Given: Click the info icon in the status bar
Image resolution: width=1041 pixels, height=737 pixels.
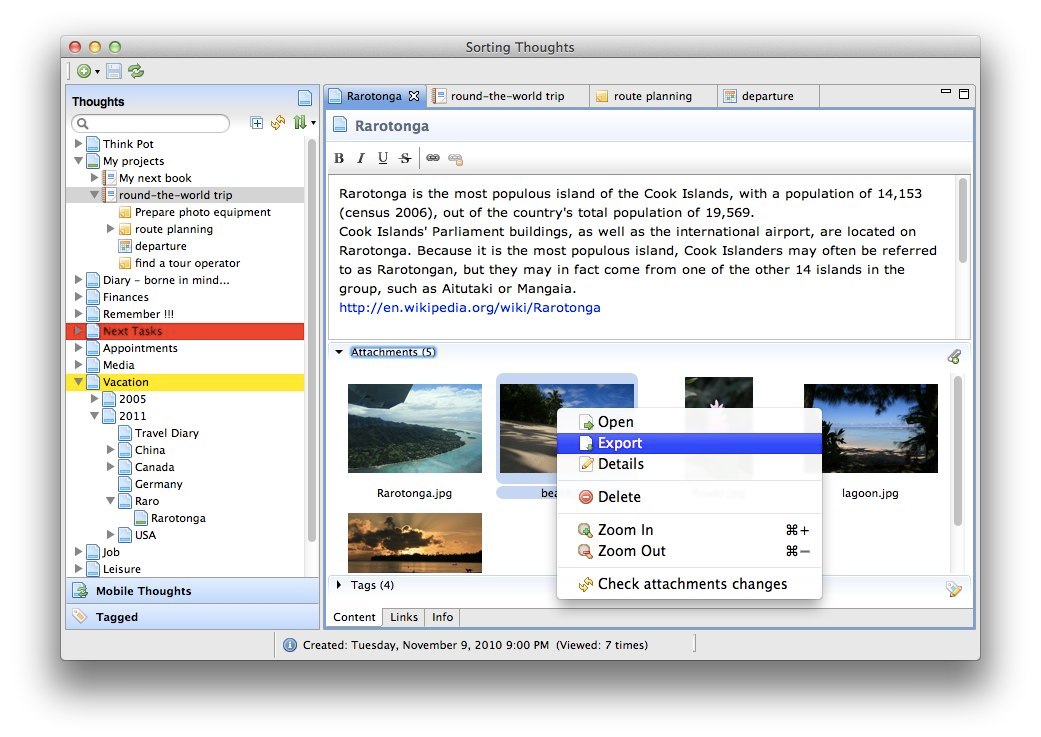Looking at the screenshot, I should point(290,645).
